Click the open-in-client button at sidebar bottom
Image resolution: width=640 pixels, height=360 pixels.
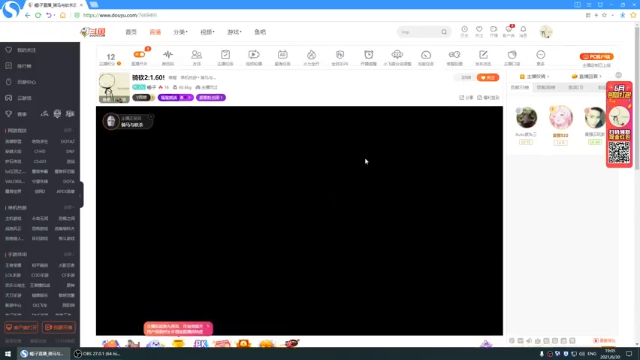[21, 327]
